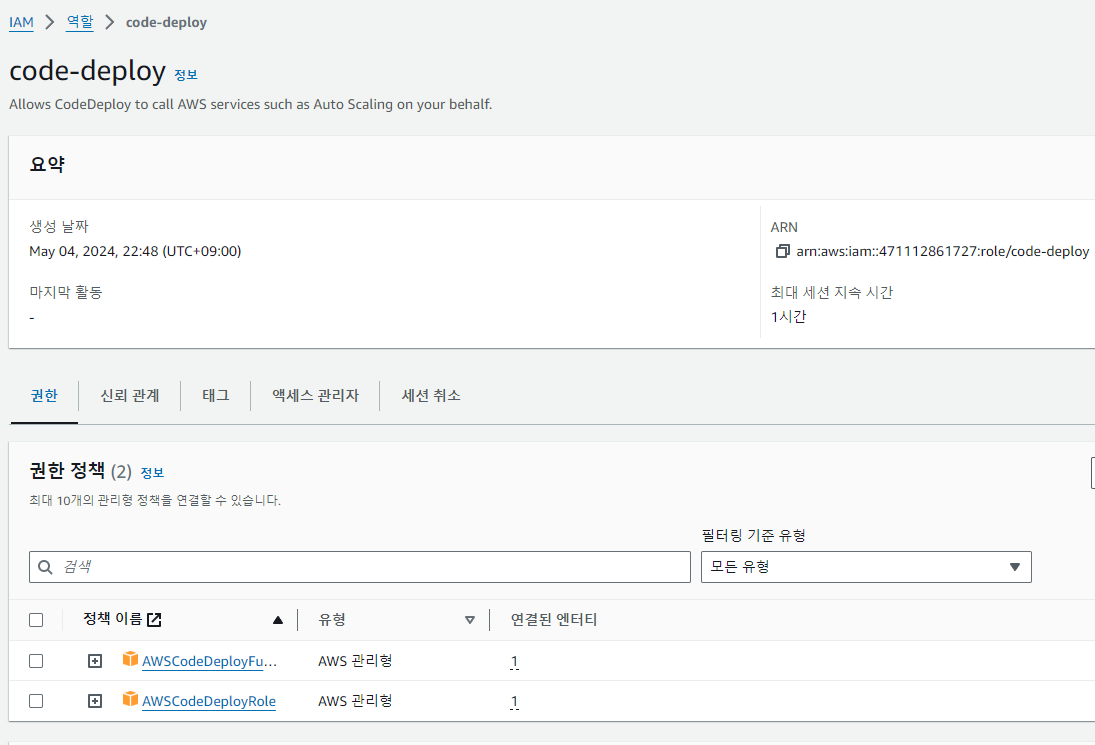Go to IAM breadcrumb link
The image size is (1095, 745).
tap(21, 22)
